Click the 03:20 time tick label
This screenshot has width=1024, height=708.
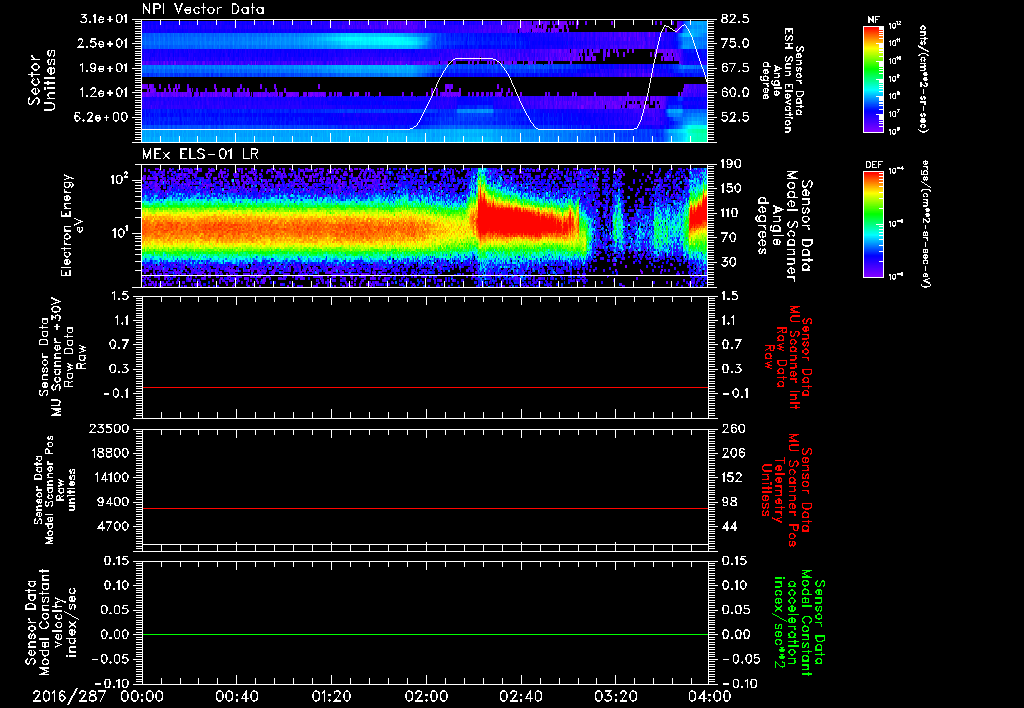pos(616,697)
